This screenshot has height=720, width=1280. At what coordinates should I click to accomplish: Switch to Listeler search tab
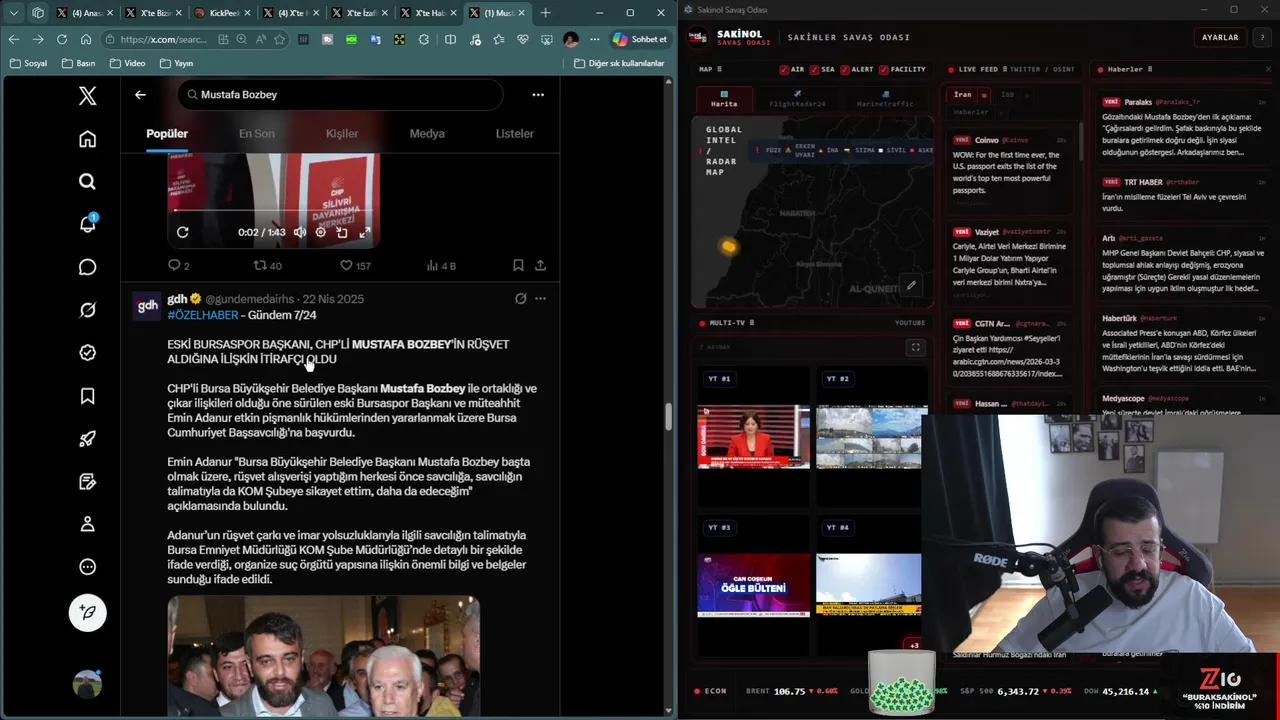coord(515,133)
